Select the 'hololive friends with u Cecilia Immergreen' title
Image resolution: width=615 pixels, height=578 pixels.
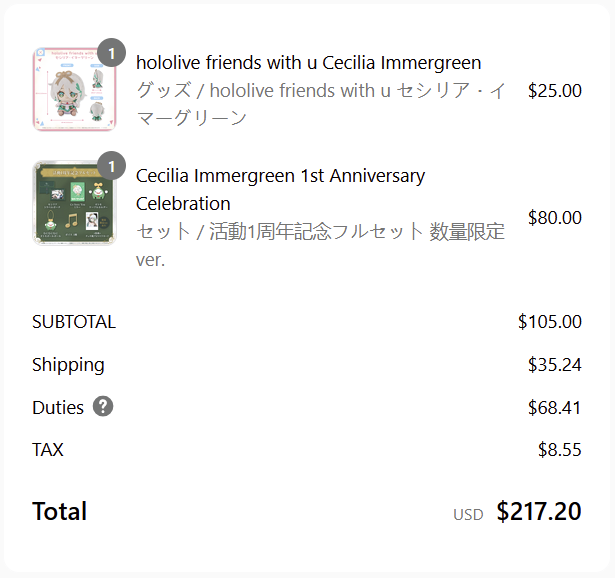coord(308,62)
